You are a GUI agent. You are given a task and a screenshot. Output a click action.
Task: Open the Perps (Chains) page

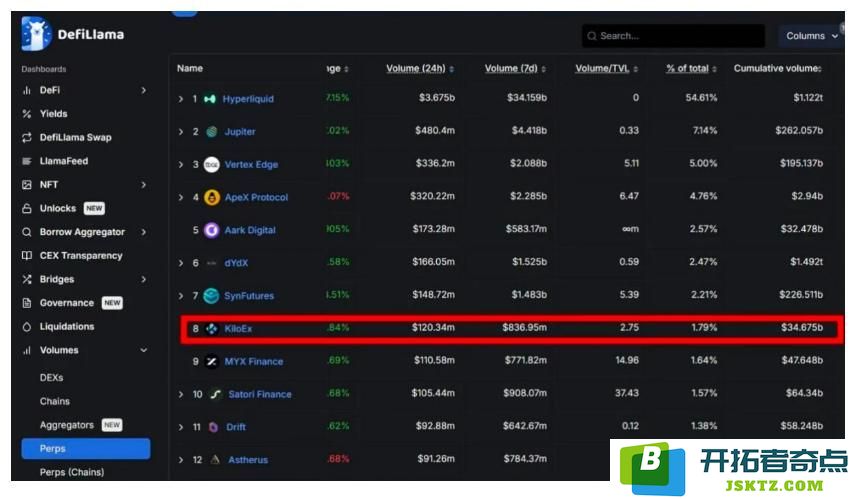72,472
